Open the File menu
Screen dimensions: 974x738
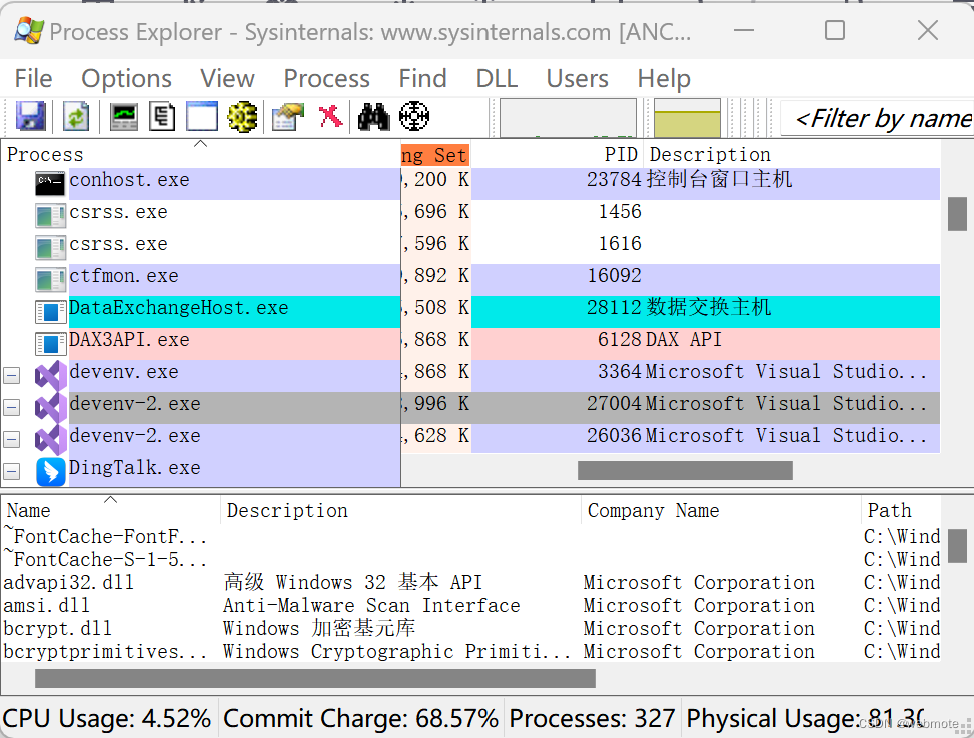(34, 79)
